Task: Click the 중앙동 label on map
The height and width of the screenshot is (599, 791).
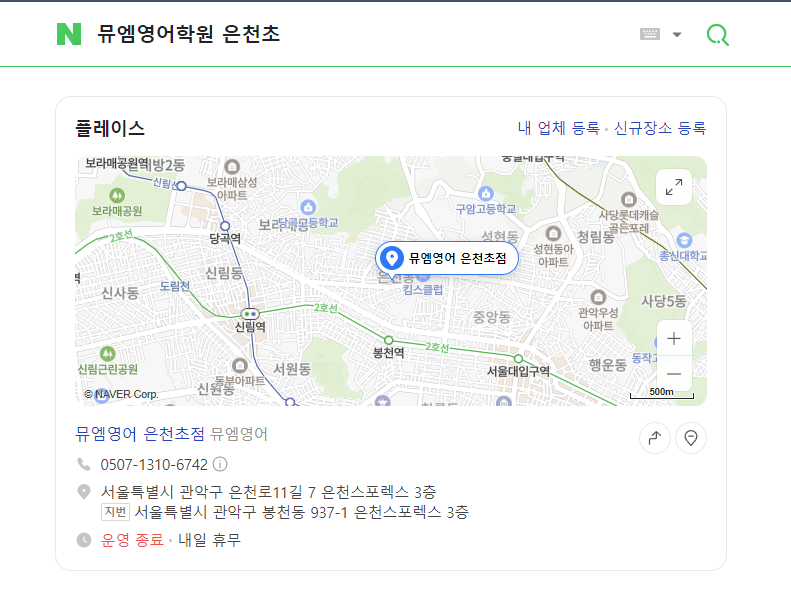Action: [x=491, y=317]
